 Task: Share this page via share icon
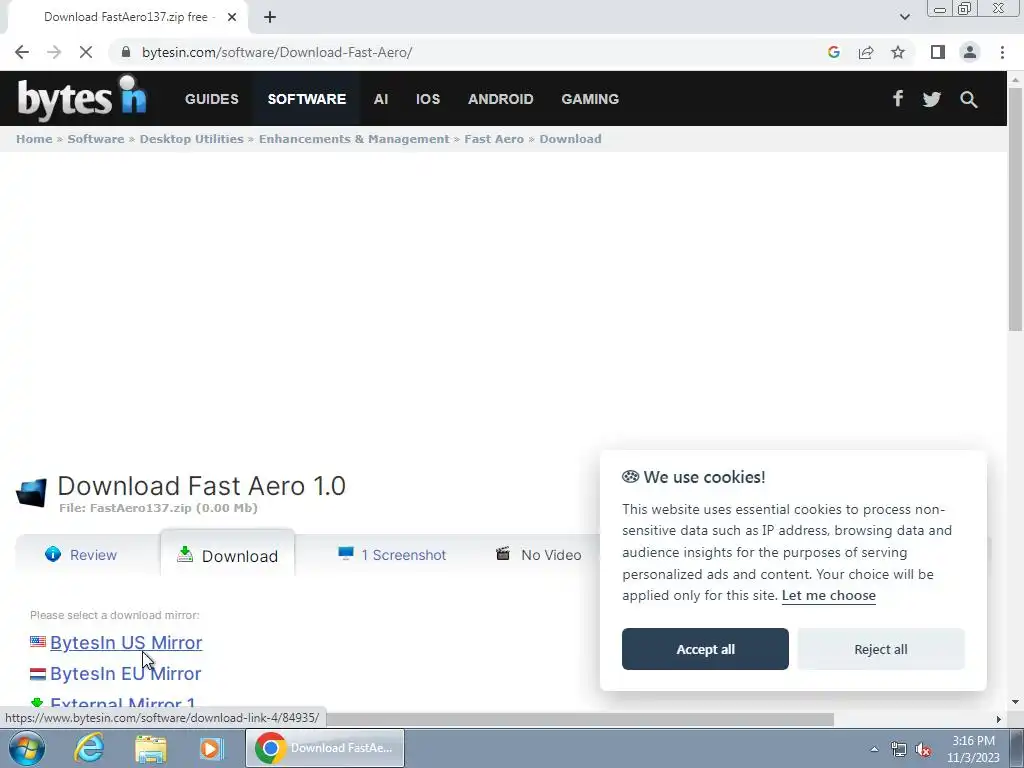point(866,52)
